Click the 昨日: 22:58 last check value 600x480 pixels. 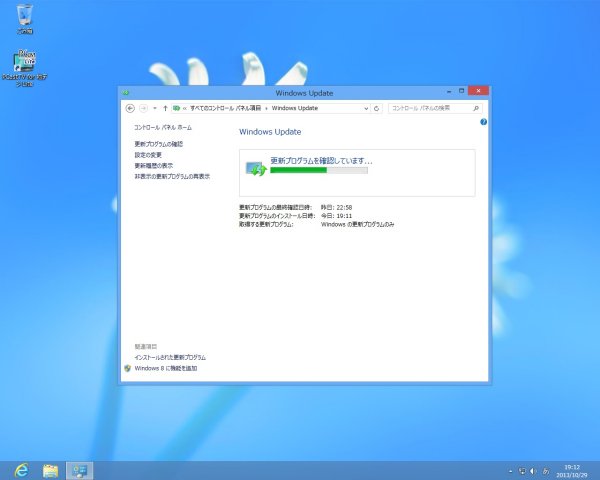click(x=336, y=207)
